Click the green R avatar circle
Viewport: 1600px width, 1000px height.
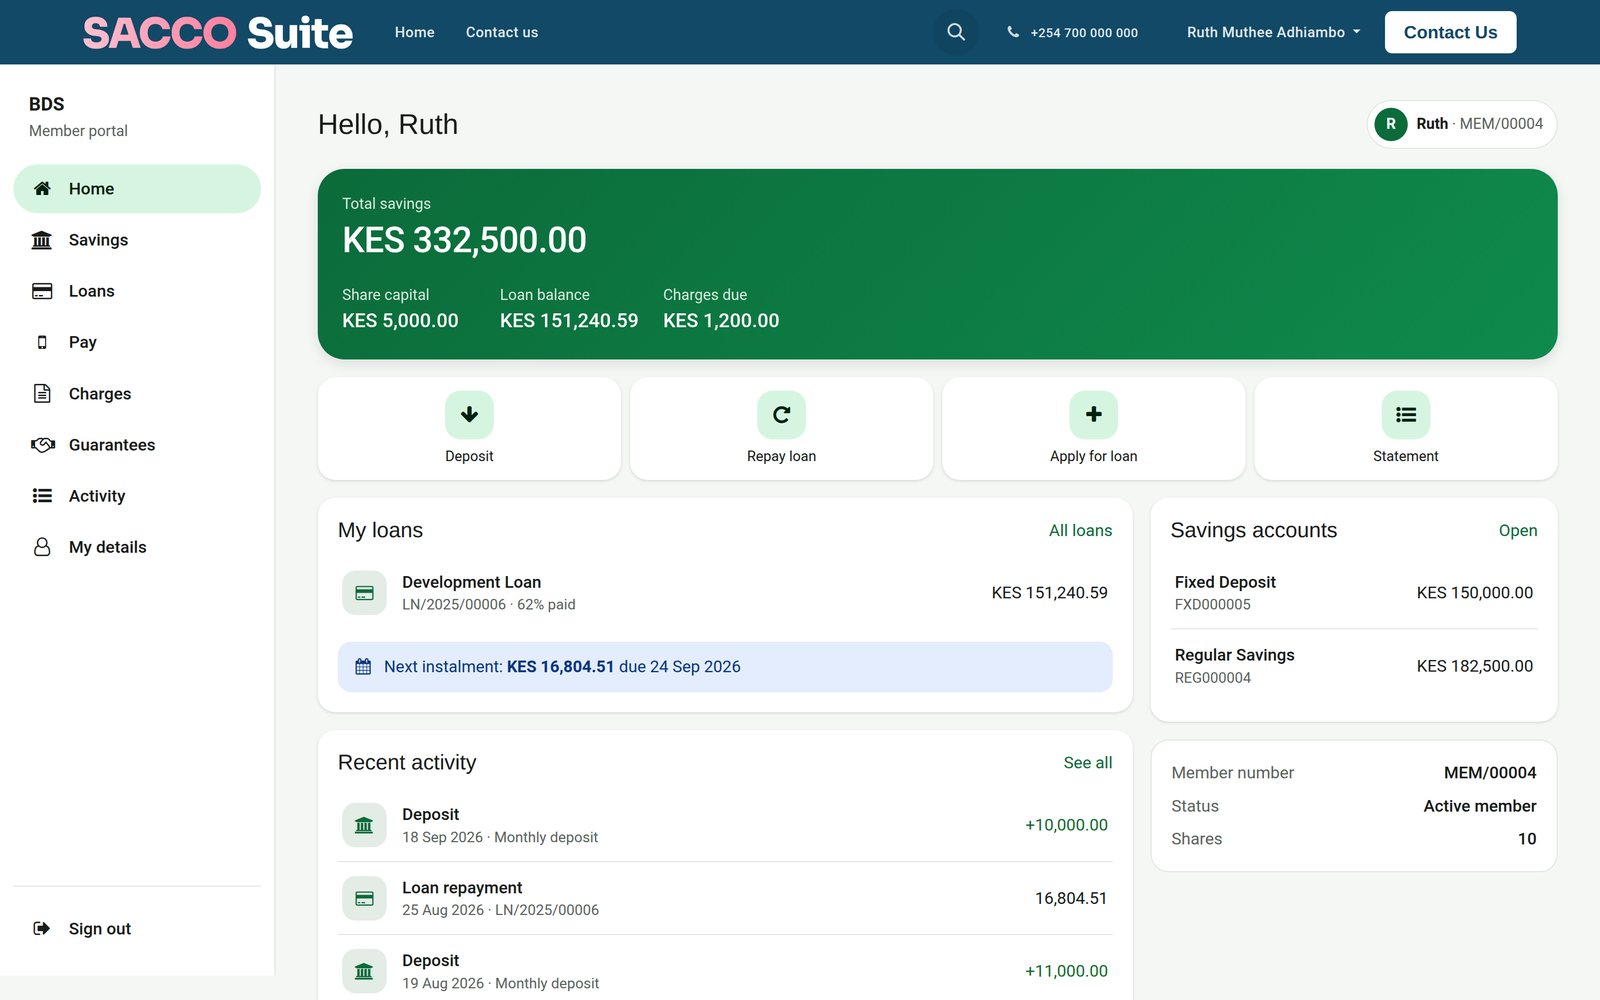(x=1390, y=124)
